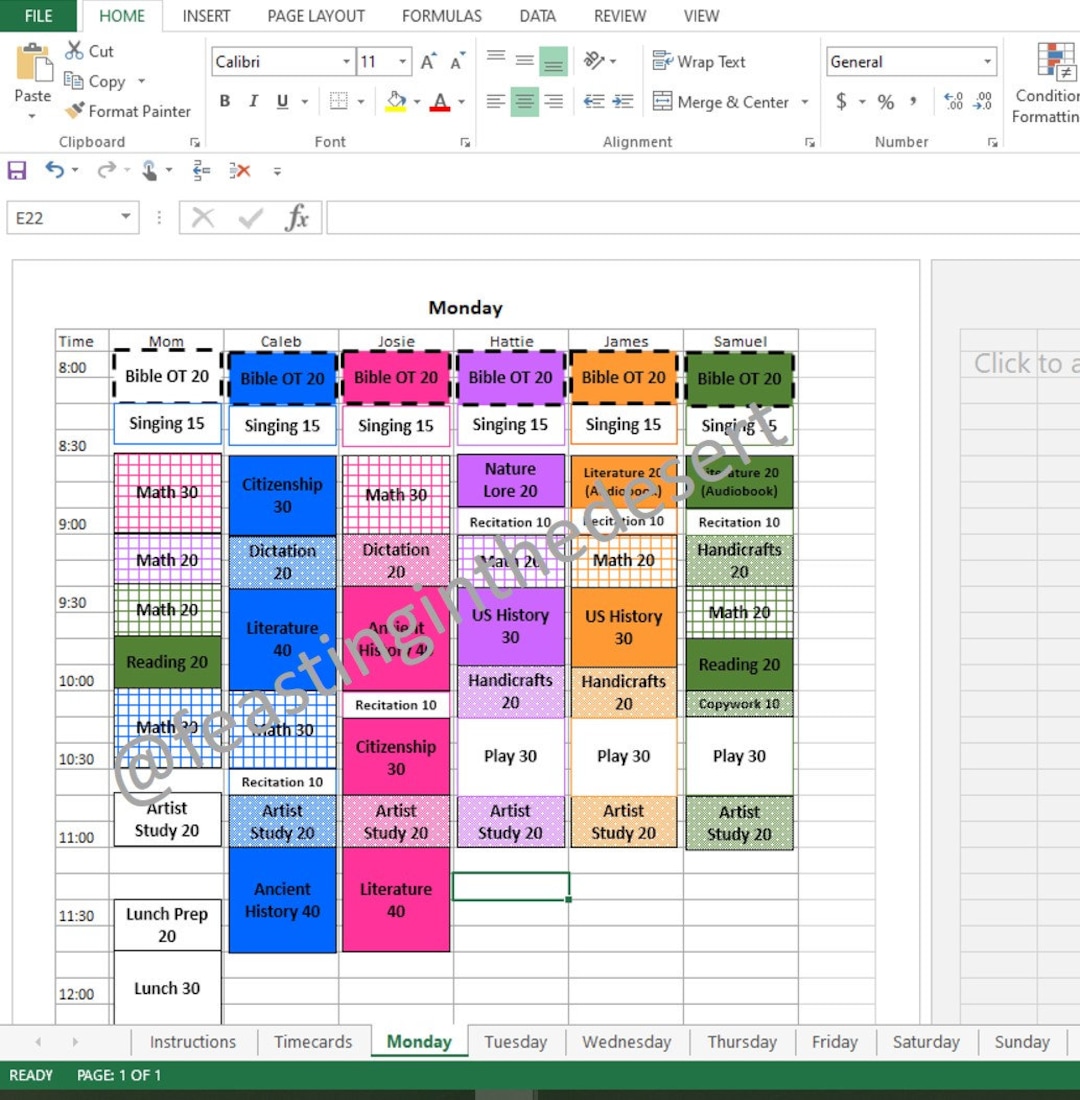Open the General number format dropdown
This screenshot has width=1080, height=1100.
tap(990, 61)
